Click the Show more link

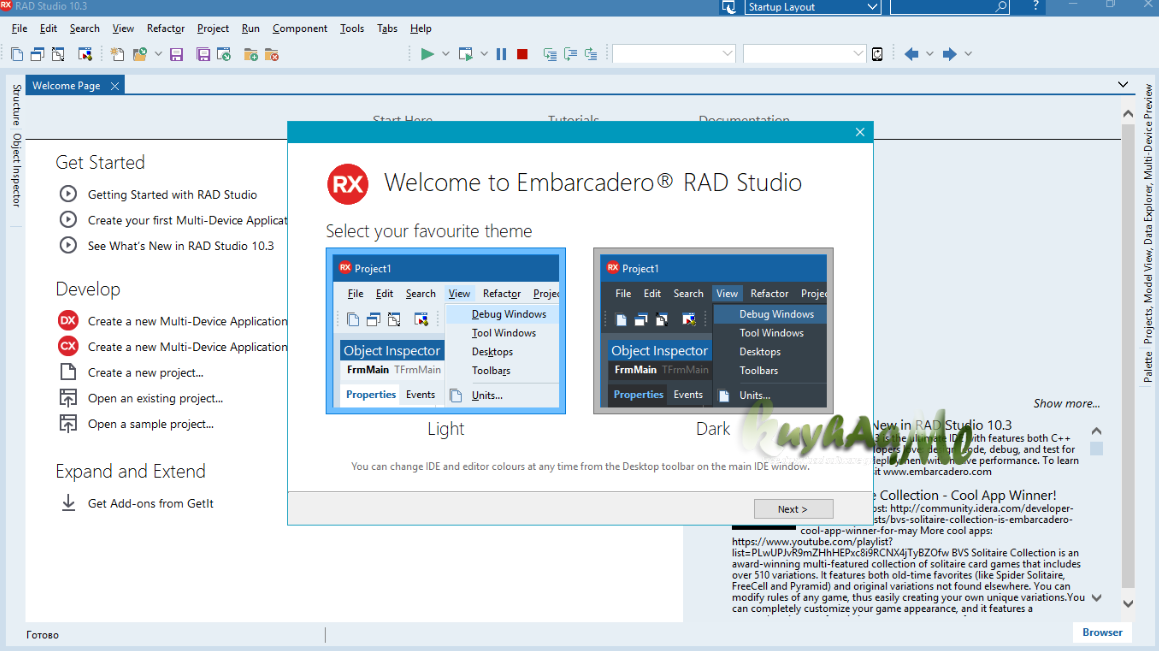1066,403
